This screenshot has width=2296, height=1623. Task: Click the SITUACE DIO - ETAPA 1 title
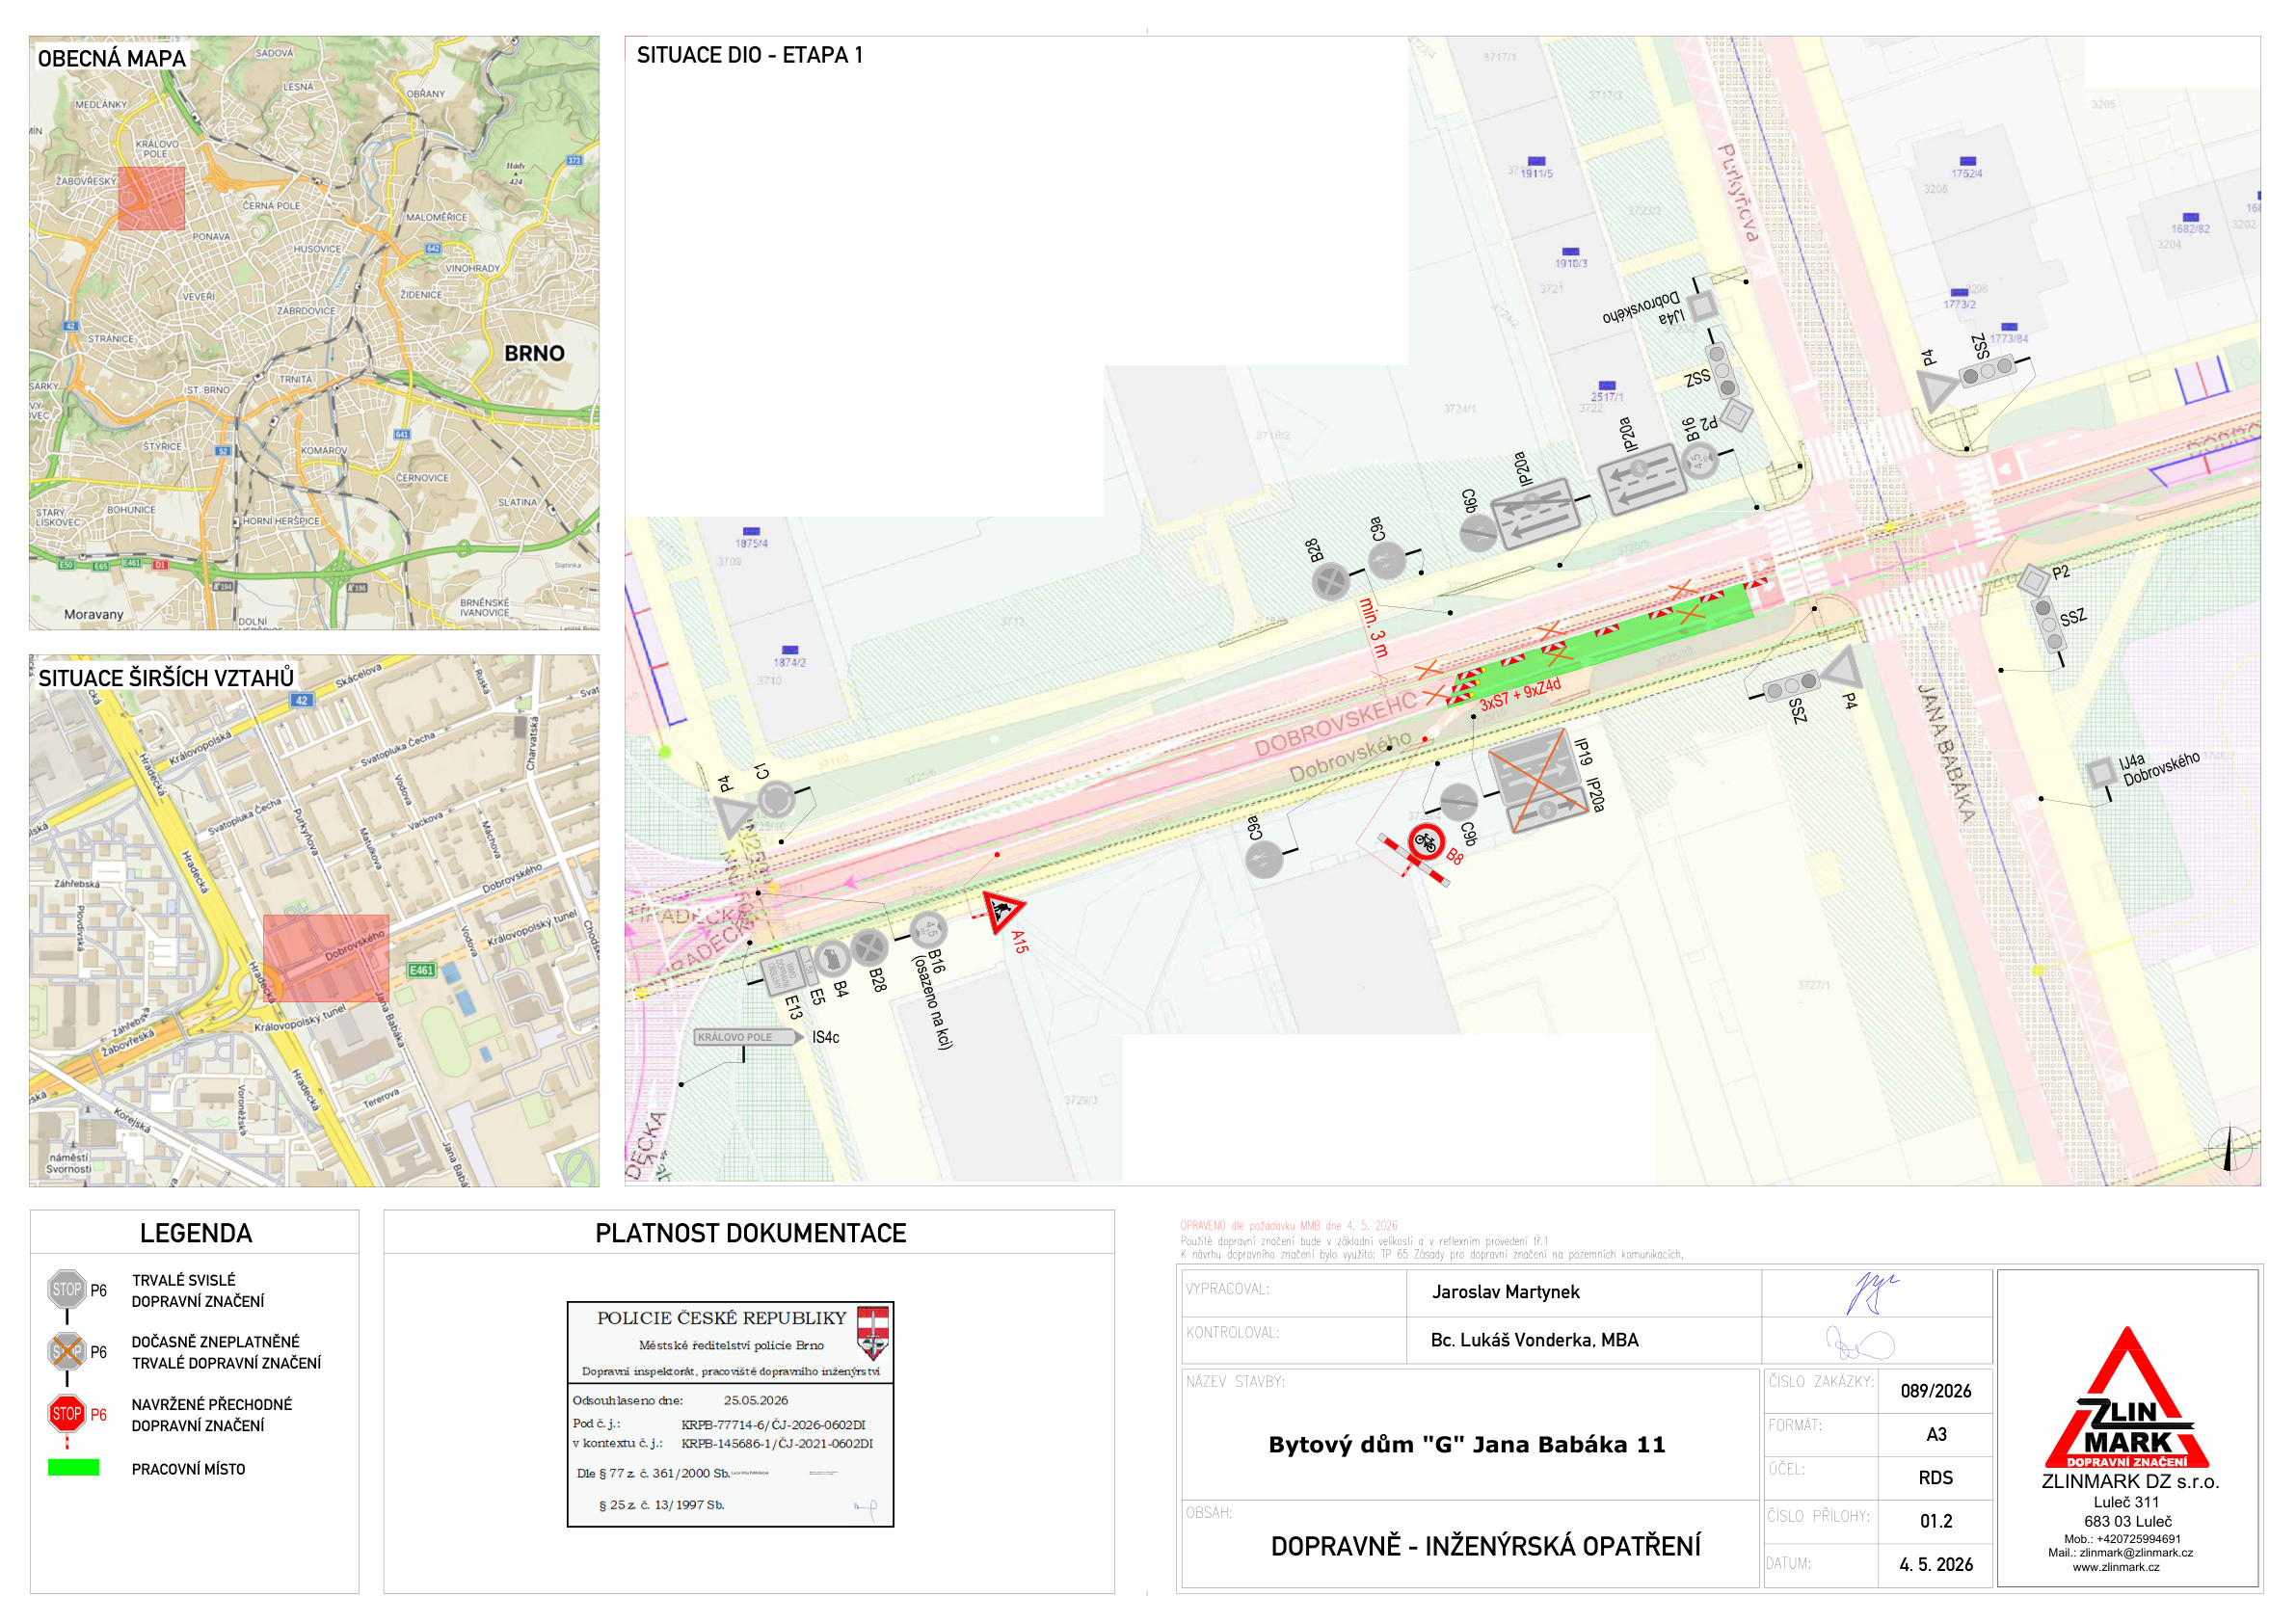tap(749, 55)
